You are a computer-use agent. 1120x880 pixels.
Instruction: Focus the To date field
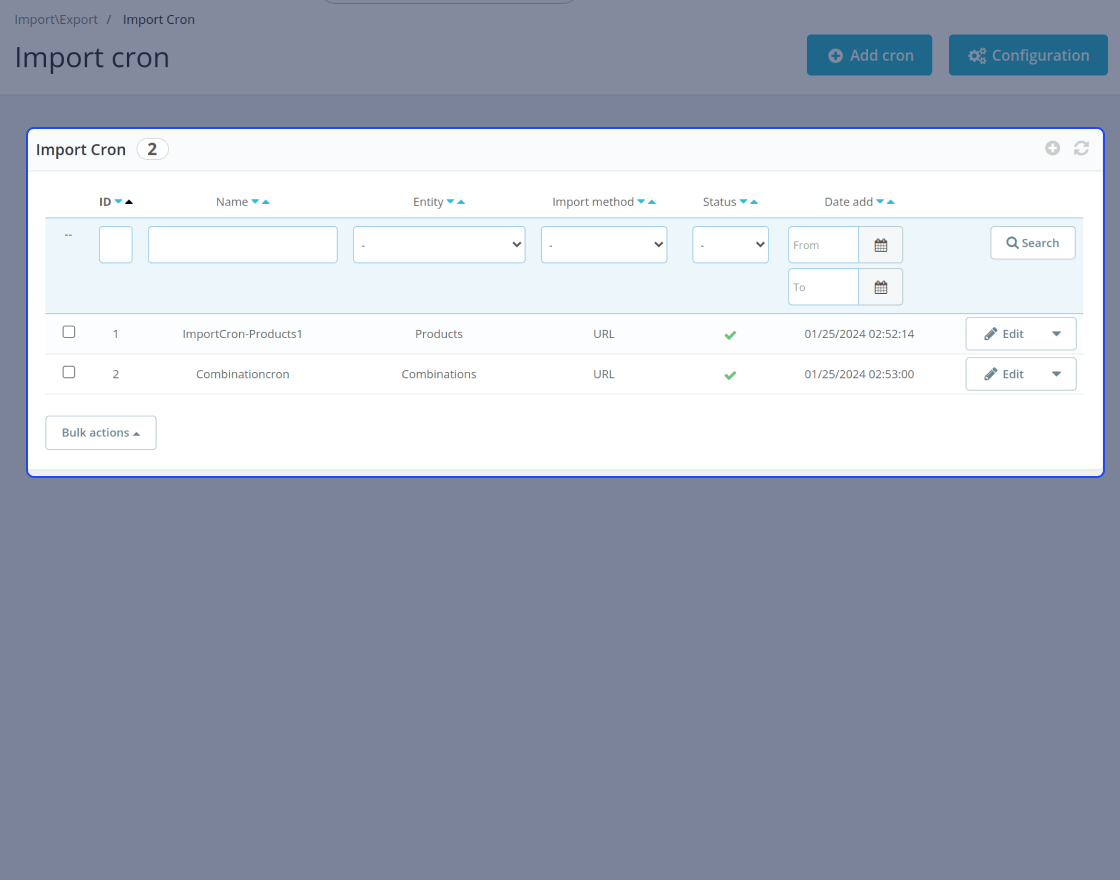[824, 287]
